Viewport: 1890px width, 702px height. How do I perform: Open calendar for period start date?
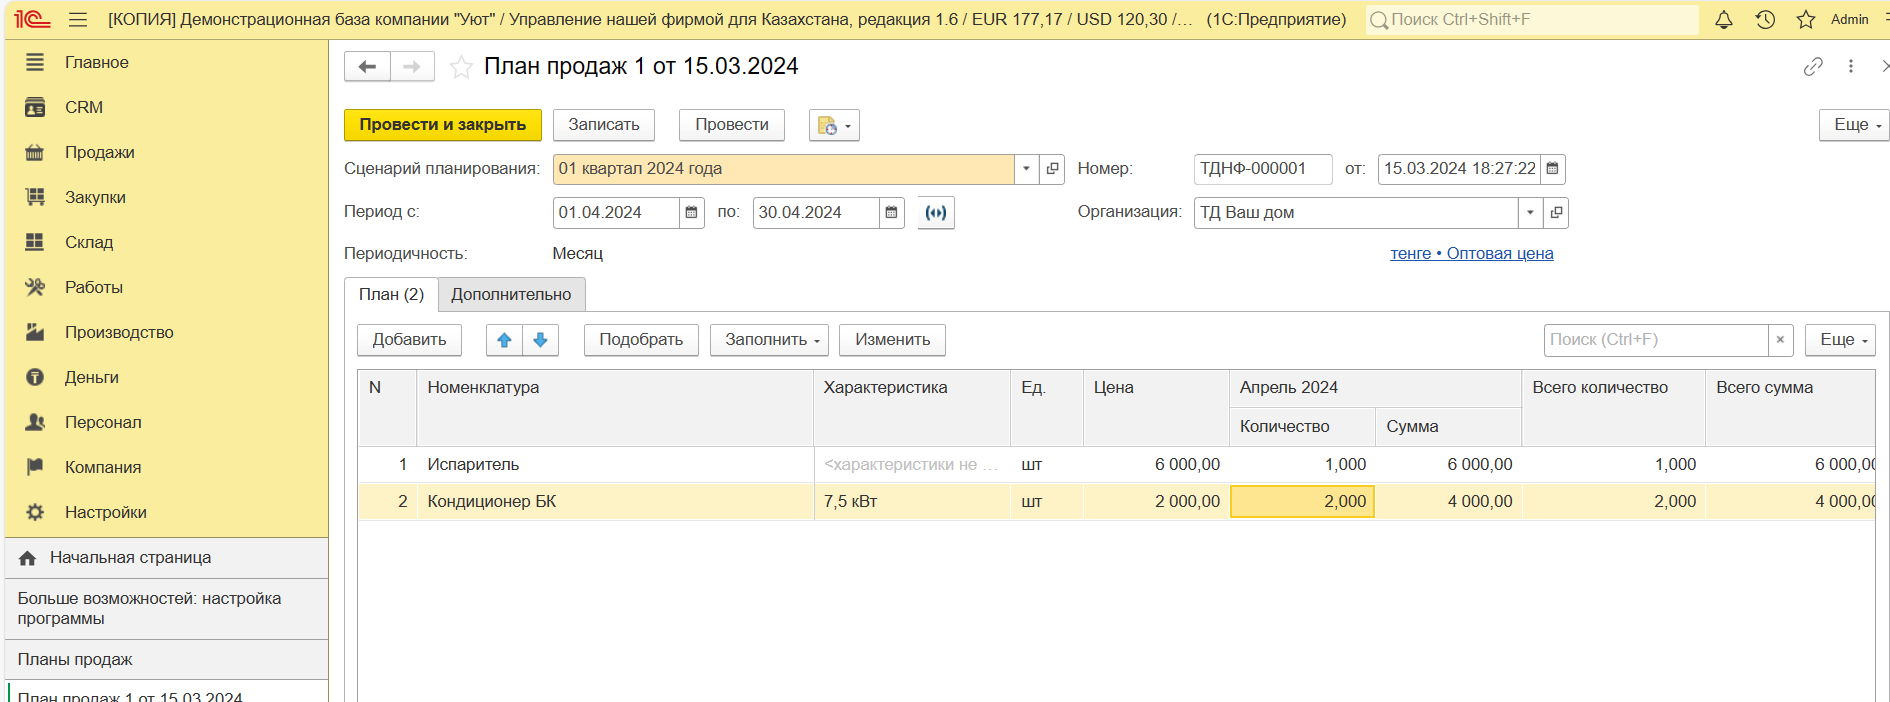[691, 213]
